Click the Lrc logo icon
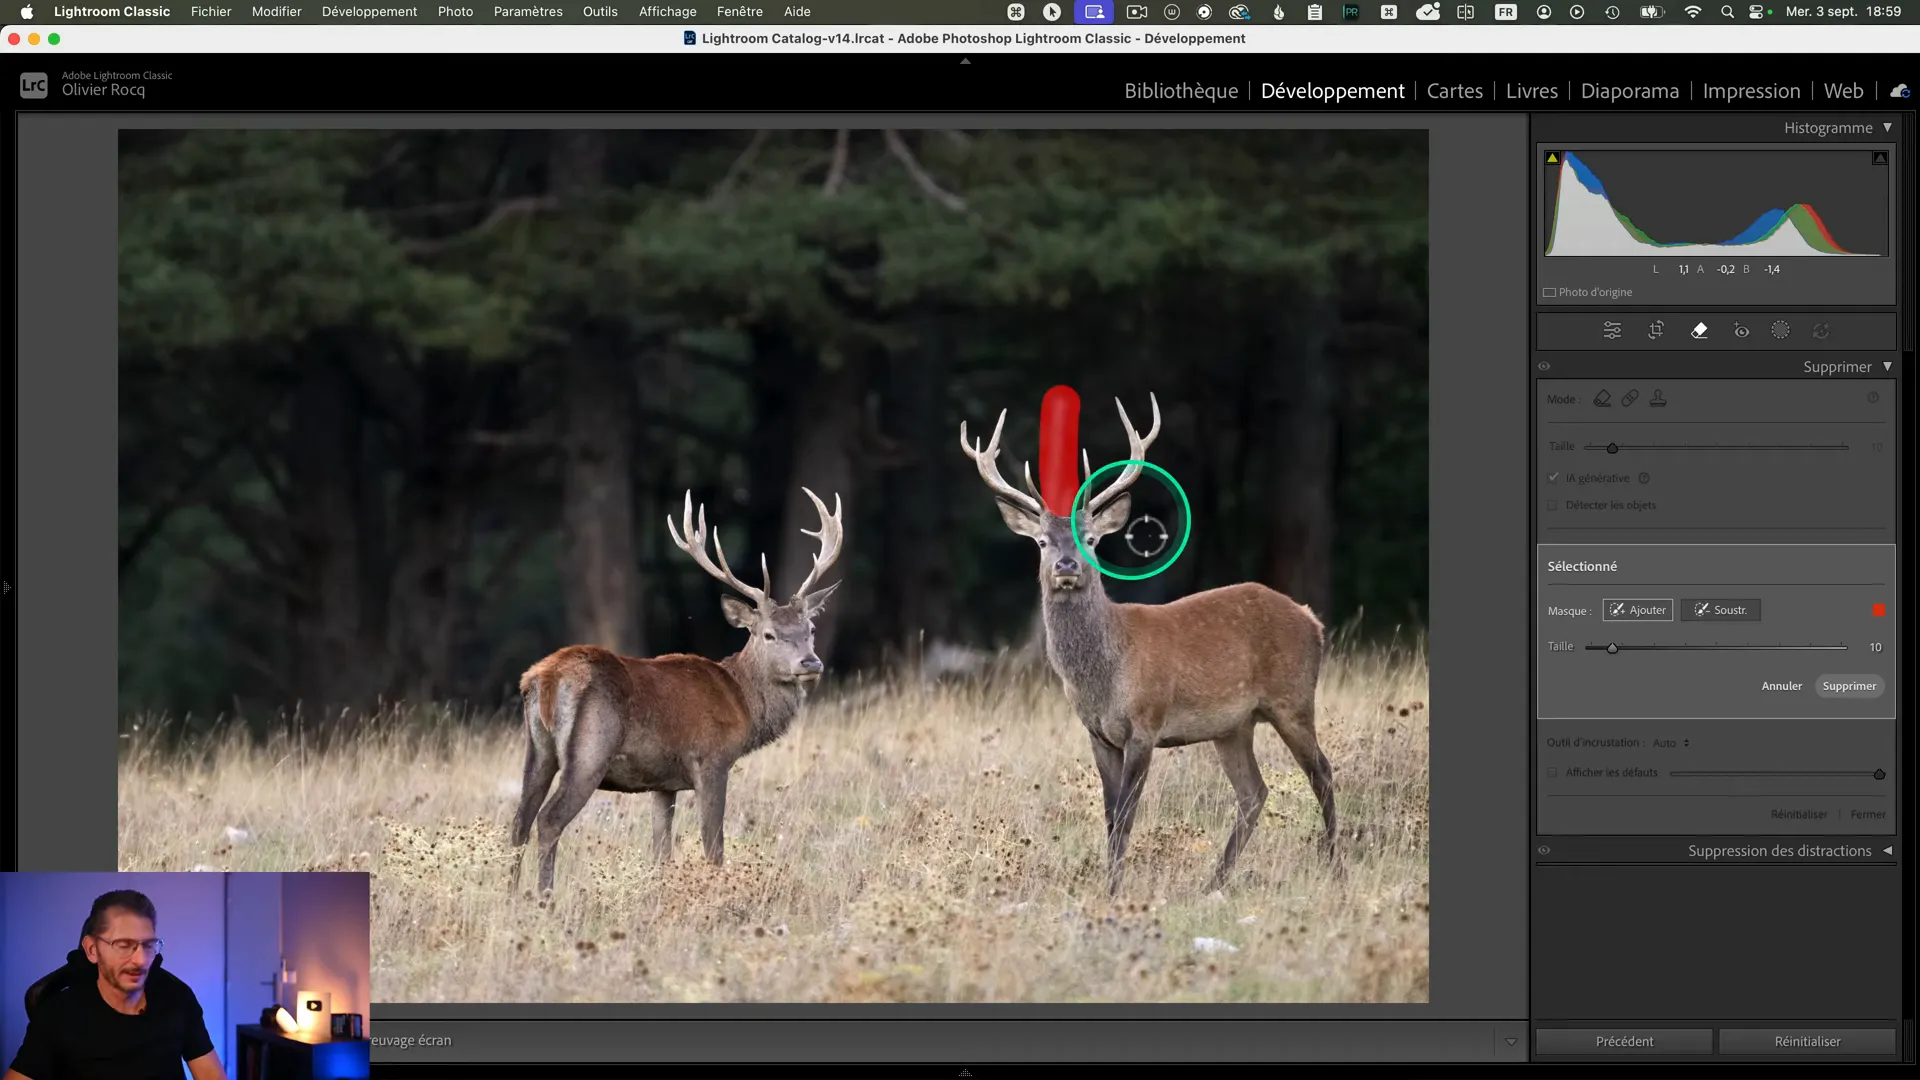The width and height of the screenshot is (1920, 1080). (34, 85)
